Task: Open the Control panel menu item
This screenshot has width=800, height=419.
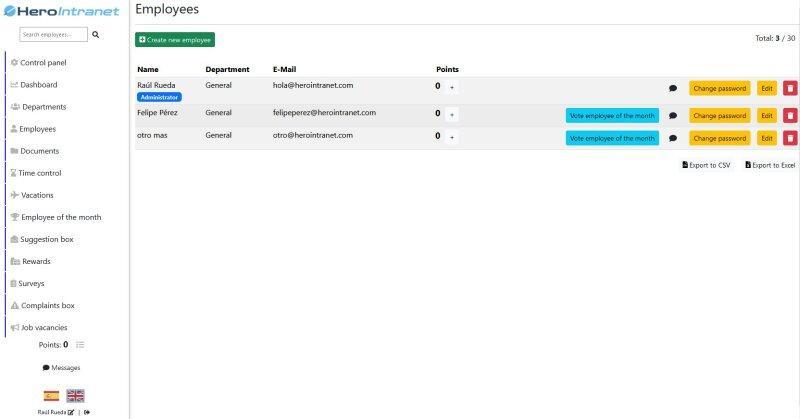Action: (39, 63)
